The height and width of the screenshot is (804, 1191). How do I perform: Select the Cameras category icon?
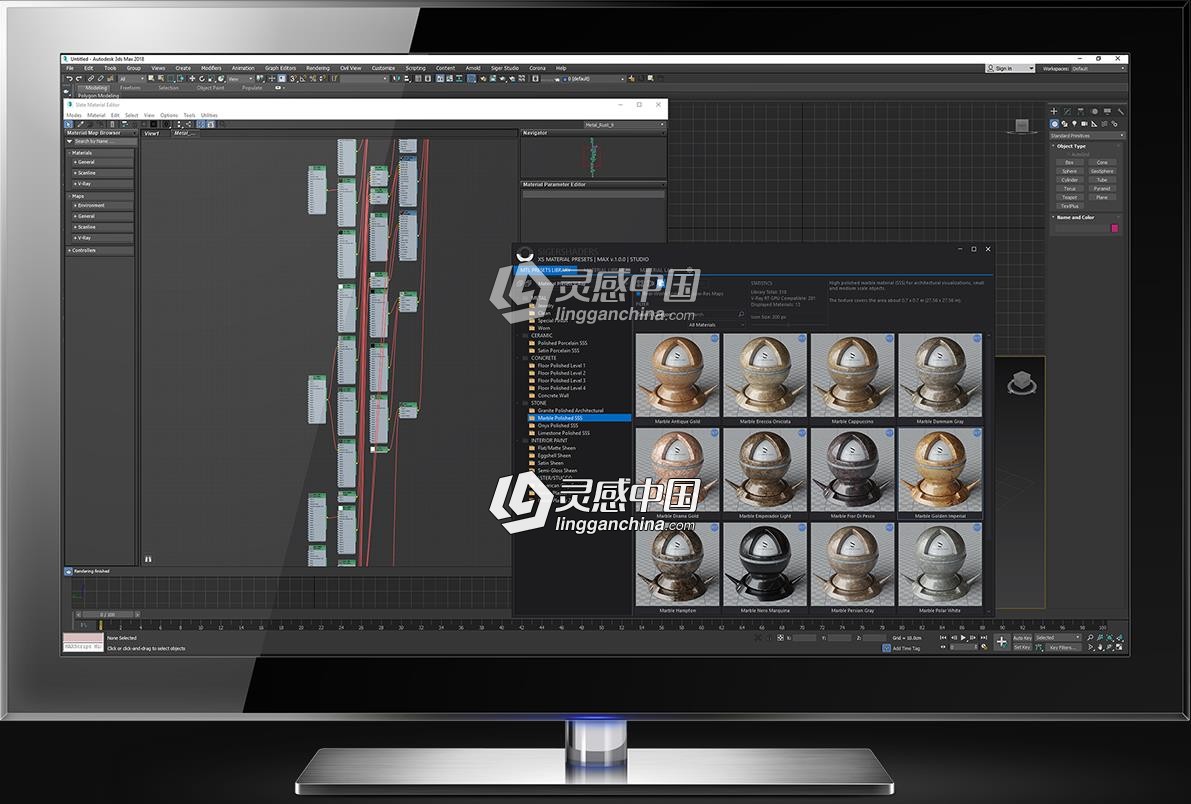[1085, 123]
